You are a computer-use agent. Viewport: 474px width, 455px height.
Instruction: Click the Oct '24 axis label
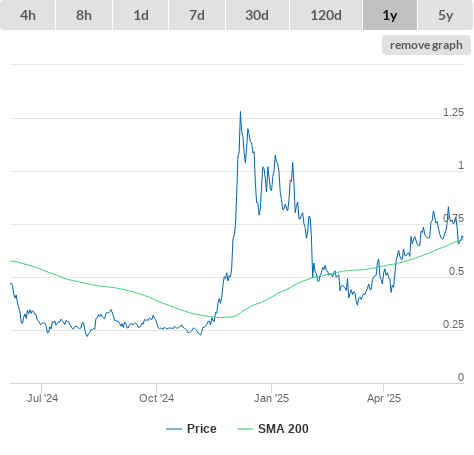[157, 398]
